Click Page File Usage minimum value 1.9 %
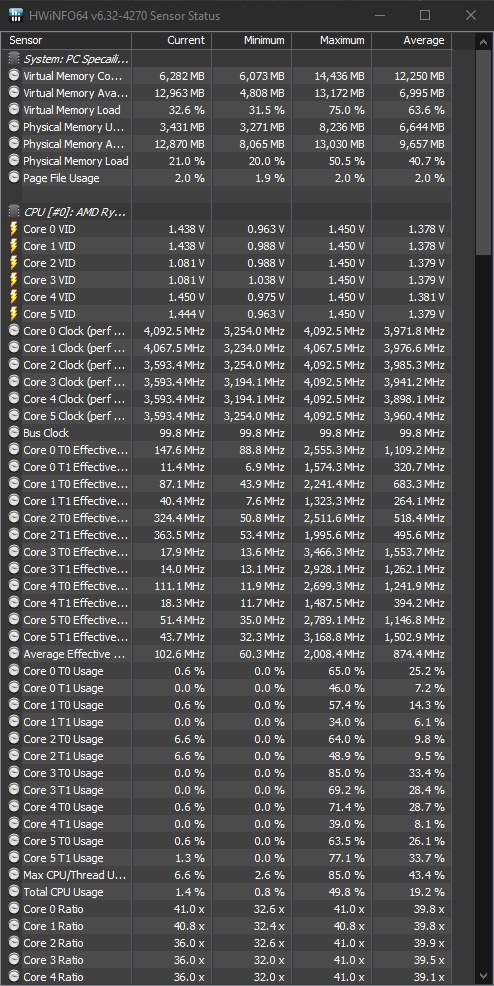Viewport: 494px width, 986px height. pos(271,178)
